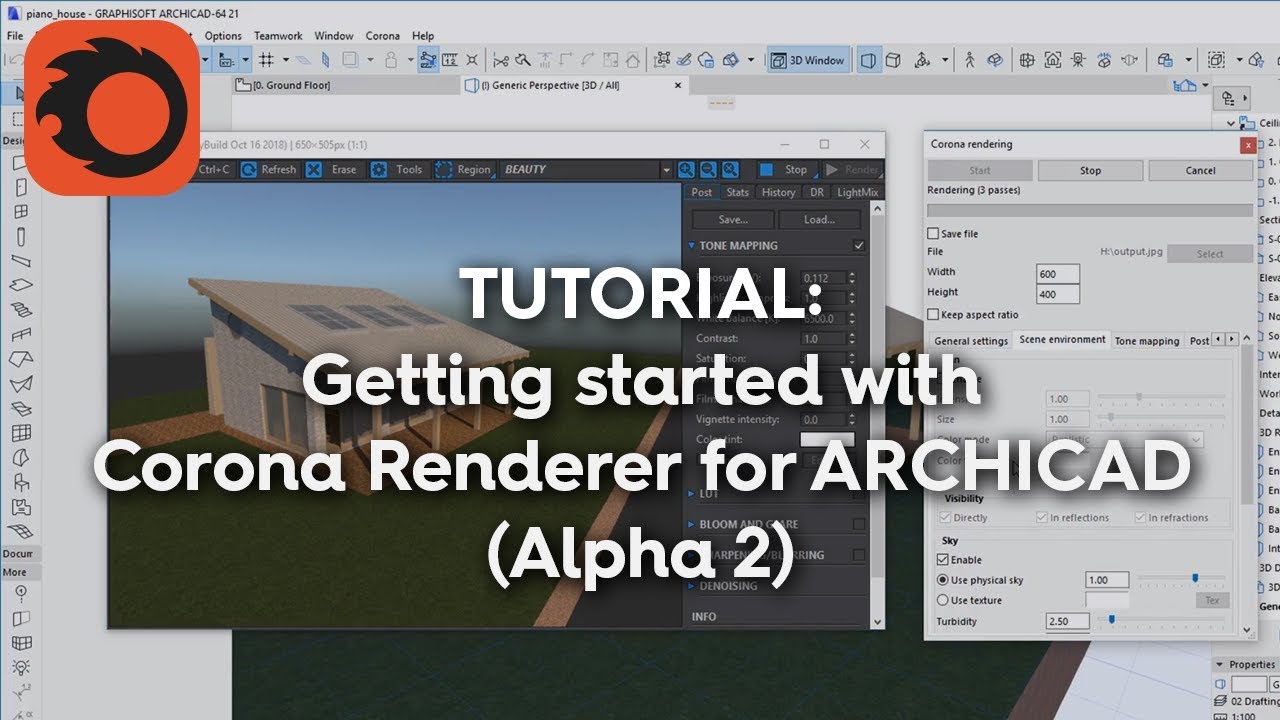
Task: Click the sky intensity slider handle
Action: click(x=1195, y=578)
